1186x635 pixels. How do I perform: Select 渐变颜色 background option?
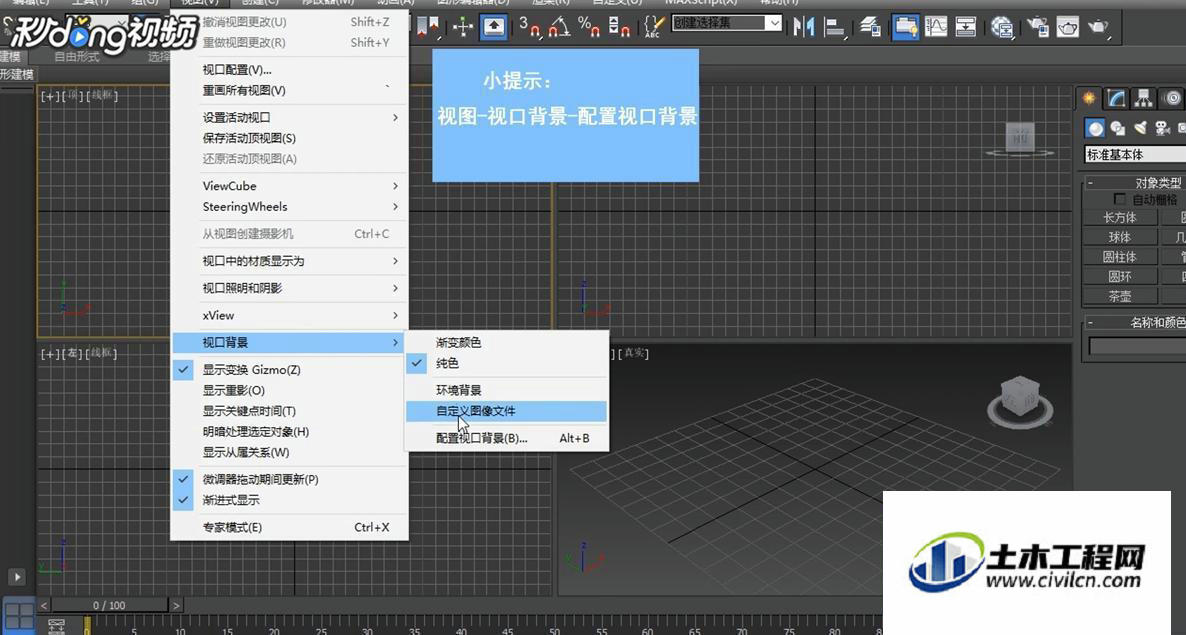click(x=507, y=342)
